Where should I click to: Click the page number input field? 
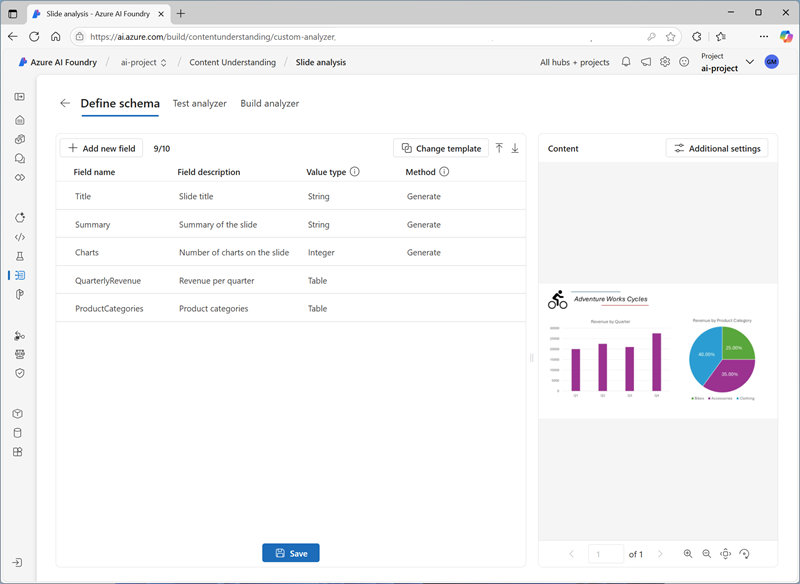tap(606, 554)
